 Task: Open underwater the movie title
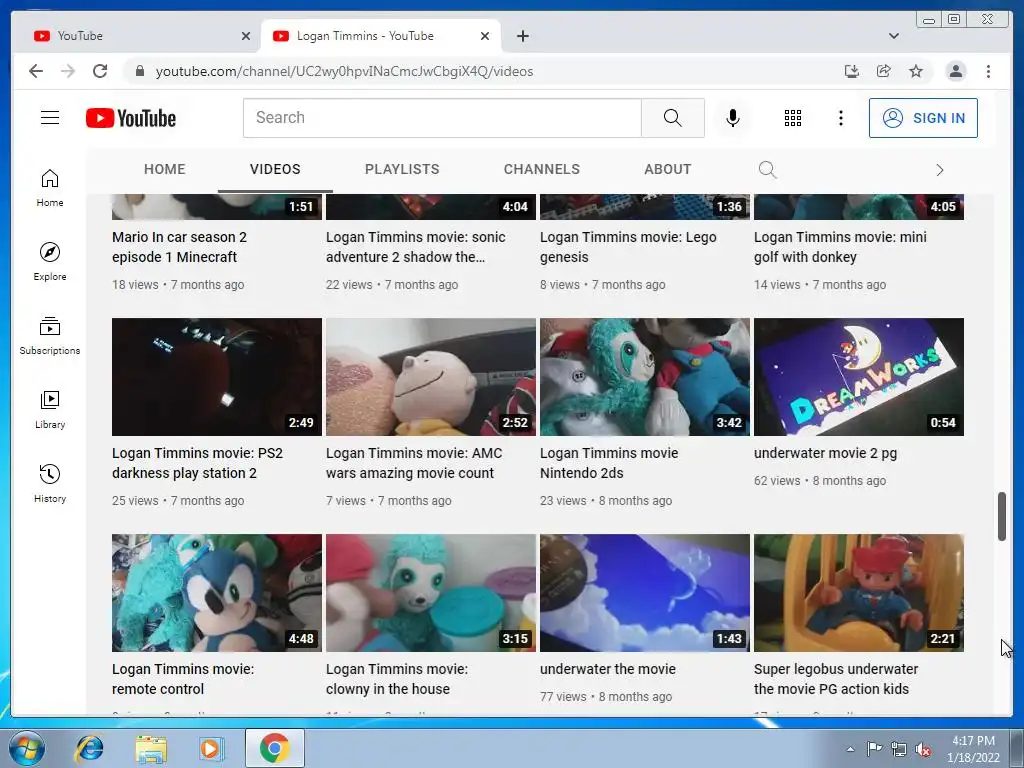tap(608, 669)
